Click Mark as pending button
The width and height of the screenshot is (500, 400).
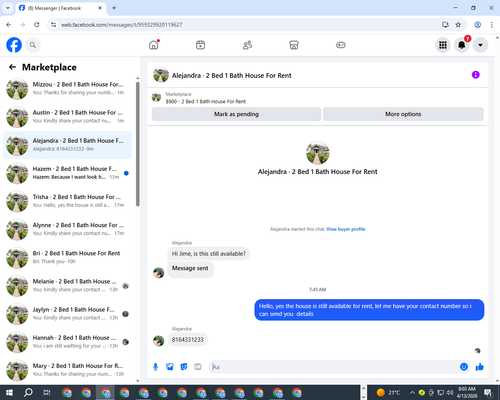pyautogui.click(x=236, y=114)
